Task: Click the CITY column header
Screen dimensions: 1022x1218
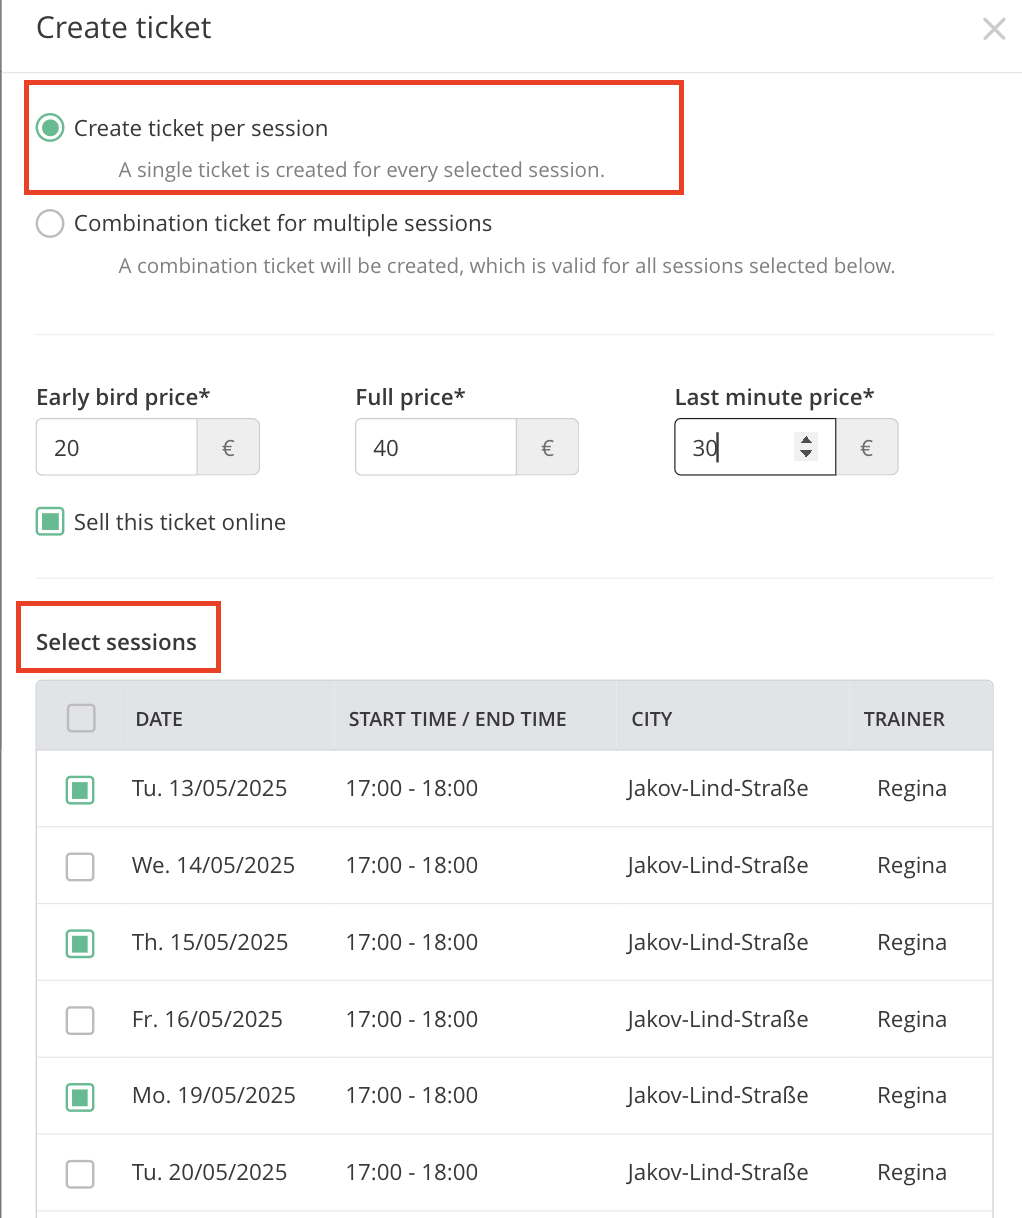Action: [652, 719]
